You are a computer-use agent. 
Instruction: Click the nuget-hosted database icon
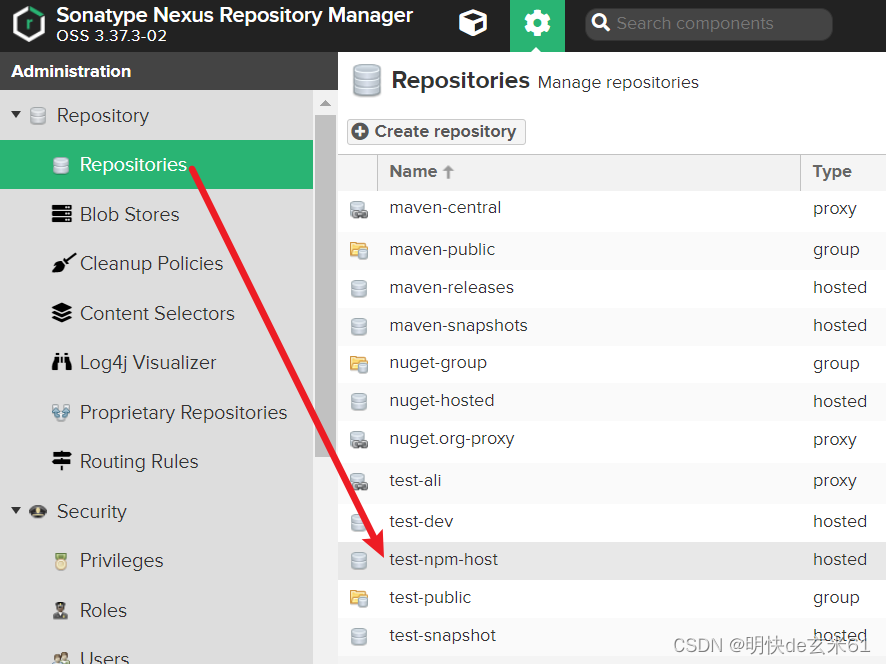[359, 402]
